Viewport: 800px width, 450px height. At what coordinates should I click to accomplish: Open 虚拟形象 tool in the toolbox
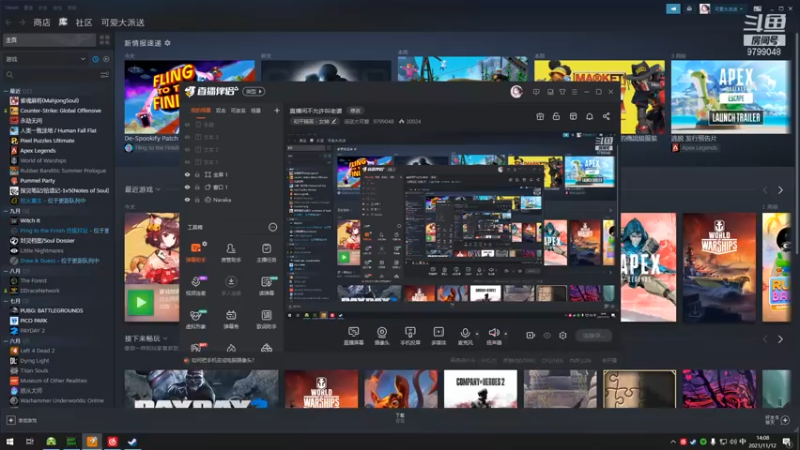[195, 319]
